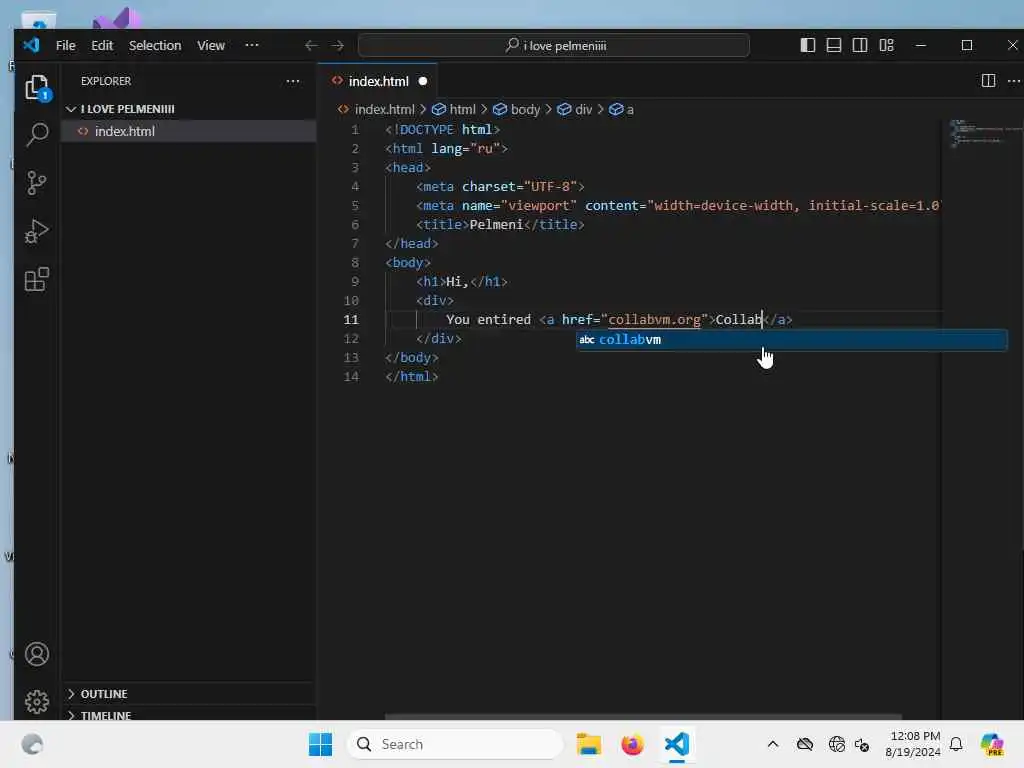The width and height of the screenshot is (1024, 768).
Task: Click line number 6 in the gutter
Action: [355, 225]
